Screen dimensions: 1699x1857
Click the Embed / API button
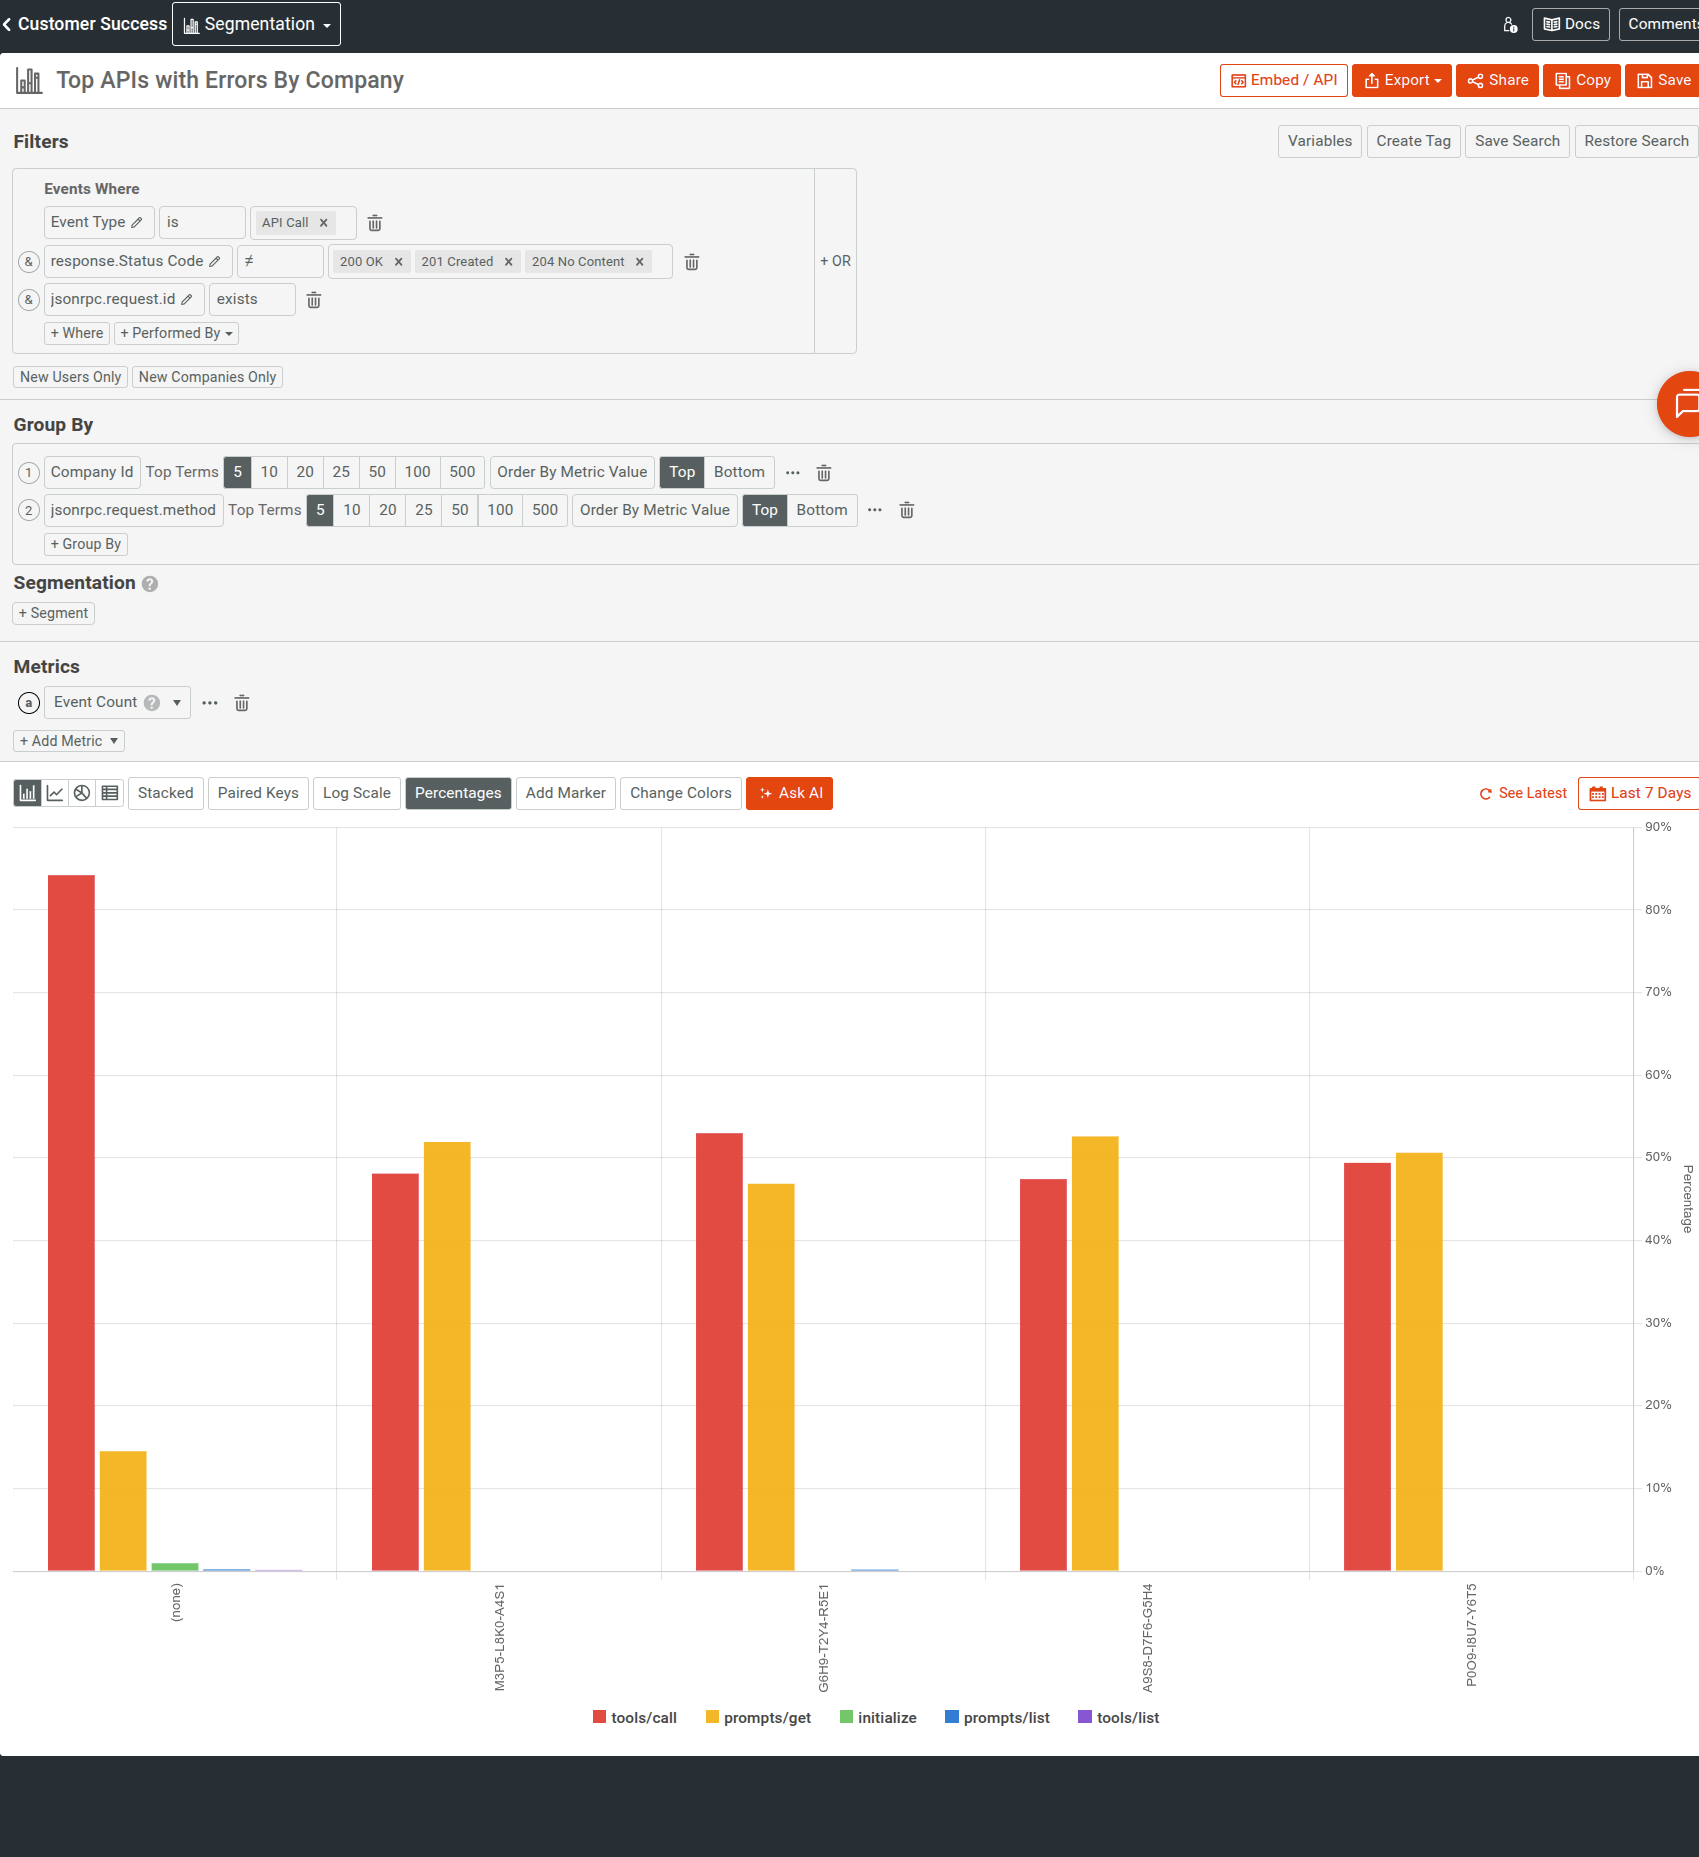tap(1283, 80)
